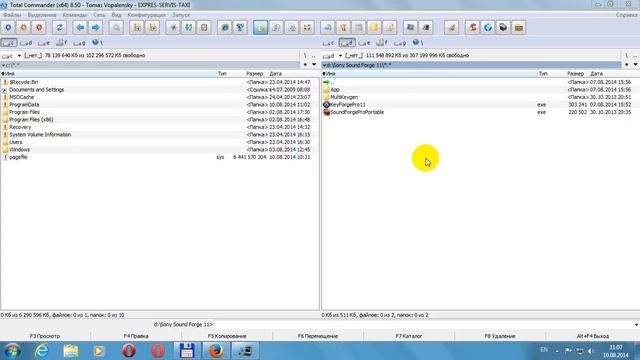Screen dimensions: 640x360
Task: Switch right panel to drive g
Action: 400,42
